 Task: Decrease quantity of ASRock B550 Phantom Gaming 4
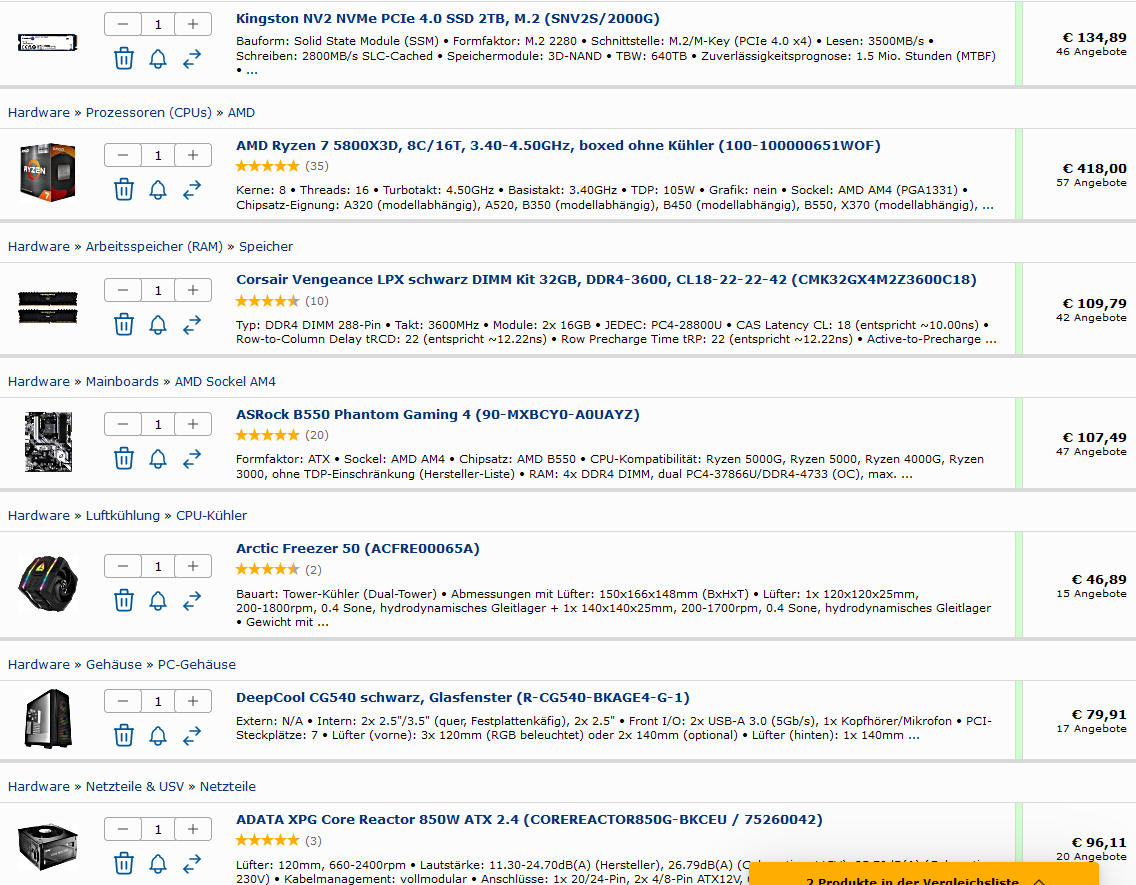[x=122, y=424]
